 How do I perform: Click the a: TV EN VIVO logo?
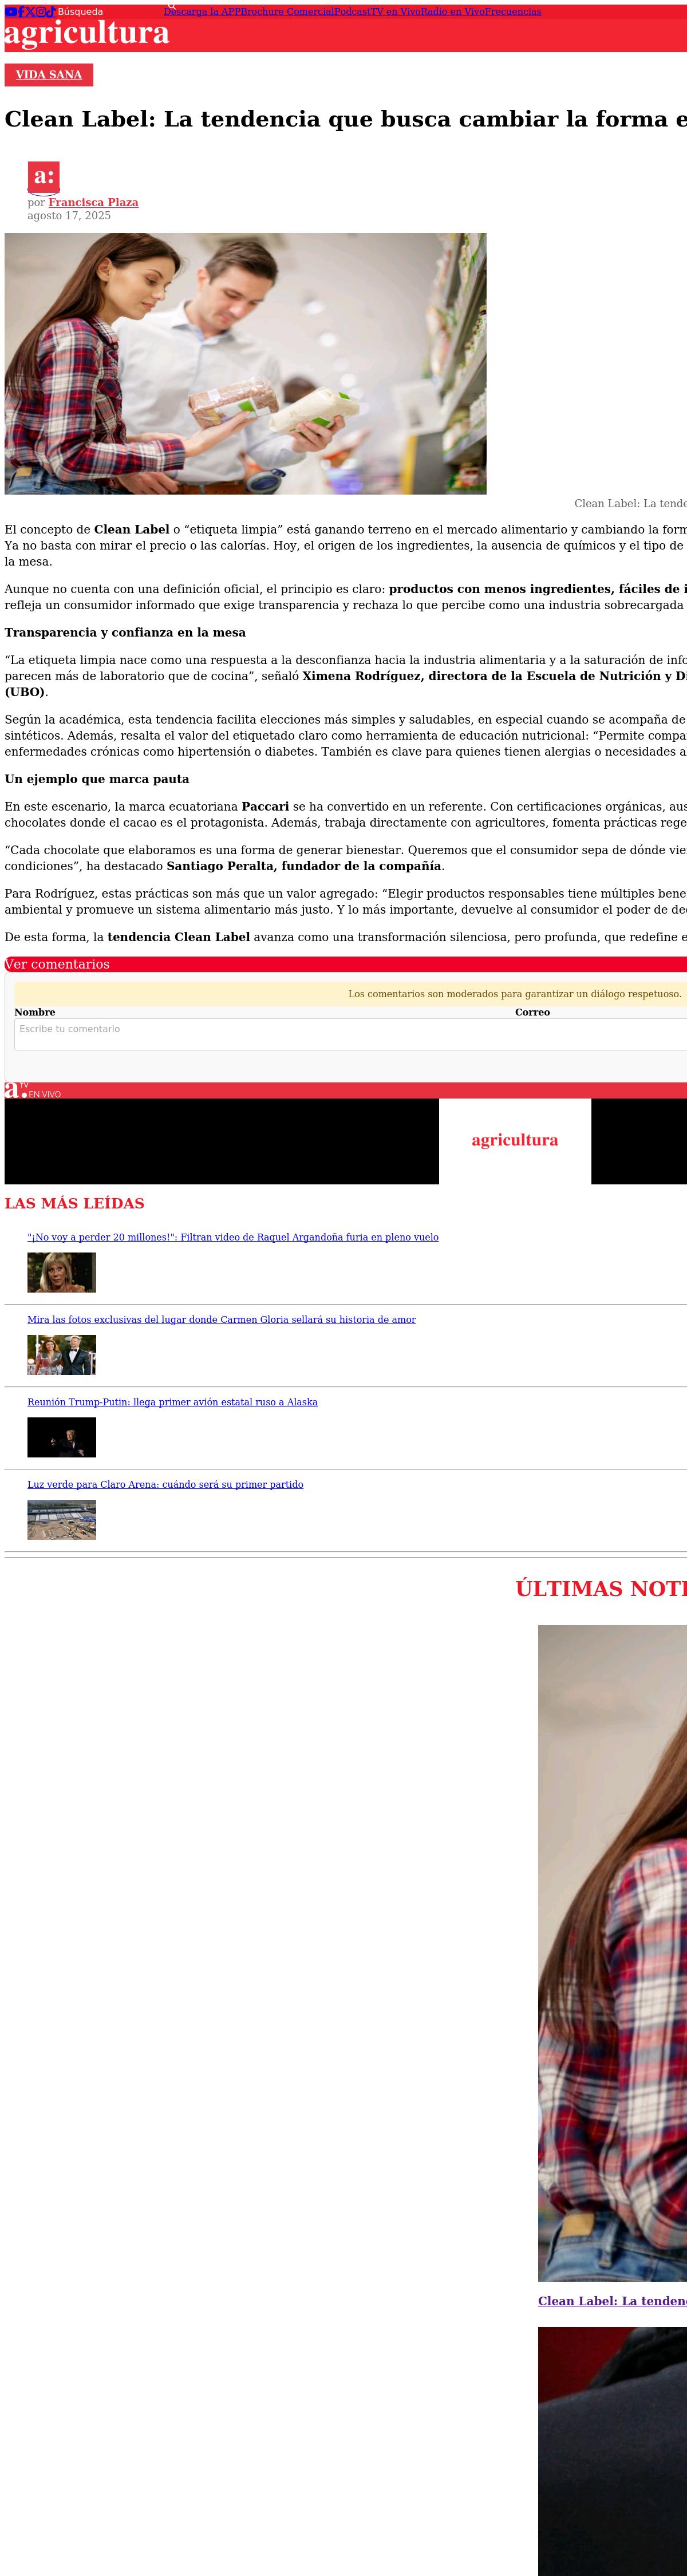[32, 1090]
